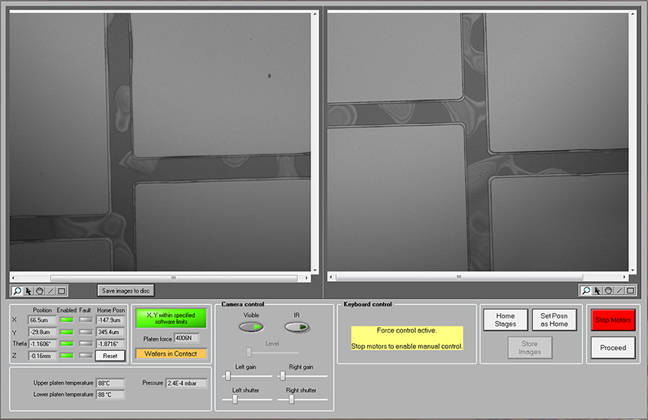Reset the Z home position
Screen dimensions: 648x420
point(110,355)
